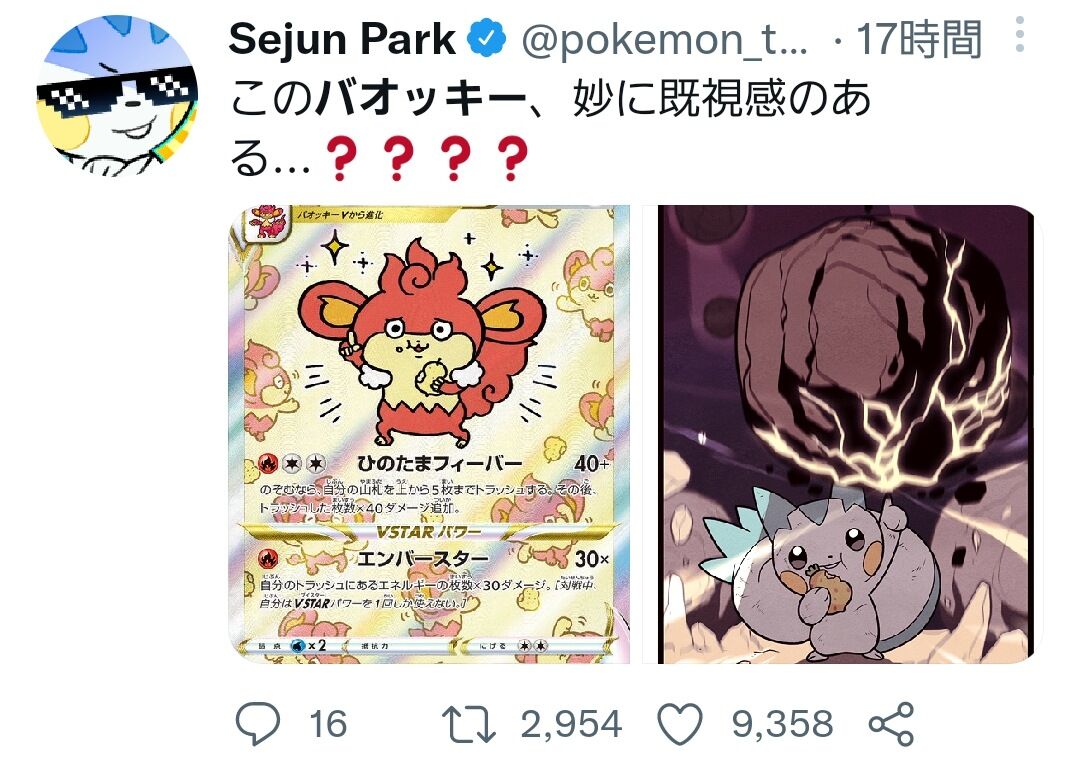This screenshot has width=1080, height=764.
Task: View the バオッキー Pokémon card image
Action: [x=429, y=434]
